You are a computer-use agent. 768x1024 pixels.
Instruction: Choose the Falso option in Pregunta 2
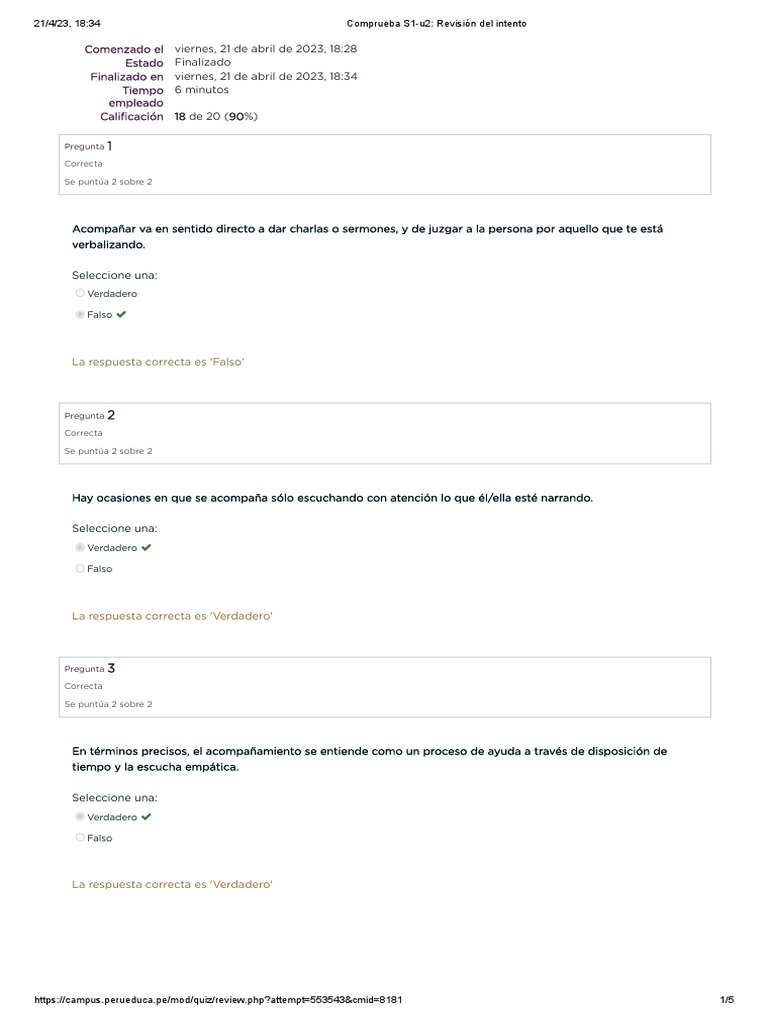pos(80,569)
